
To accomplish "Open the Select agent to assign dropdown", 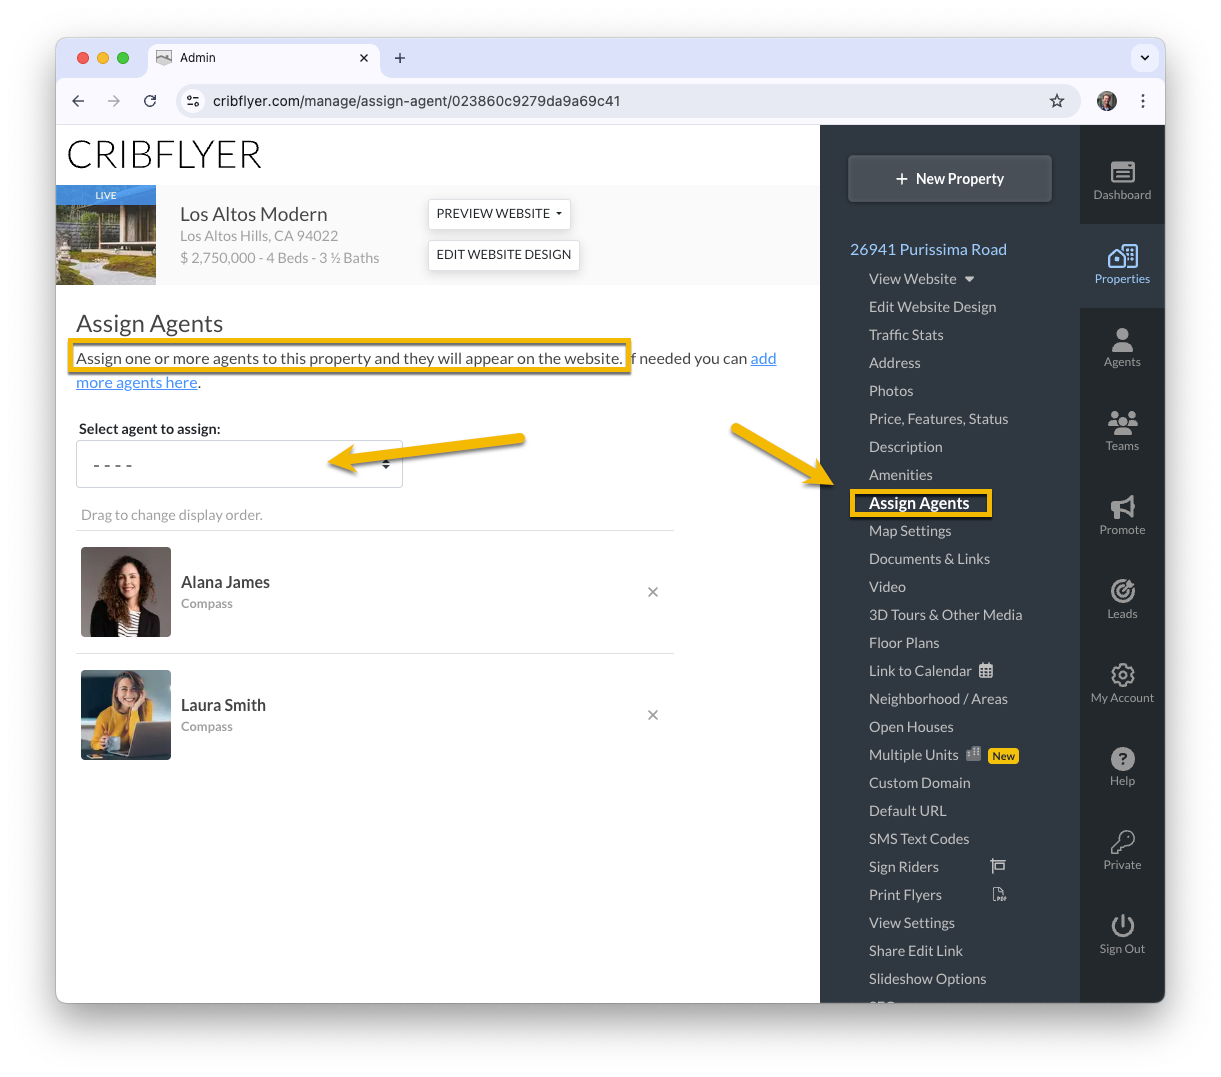I will (x=239, y=464).
